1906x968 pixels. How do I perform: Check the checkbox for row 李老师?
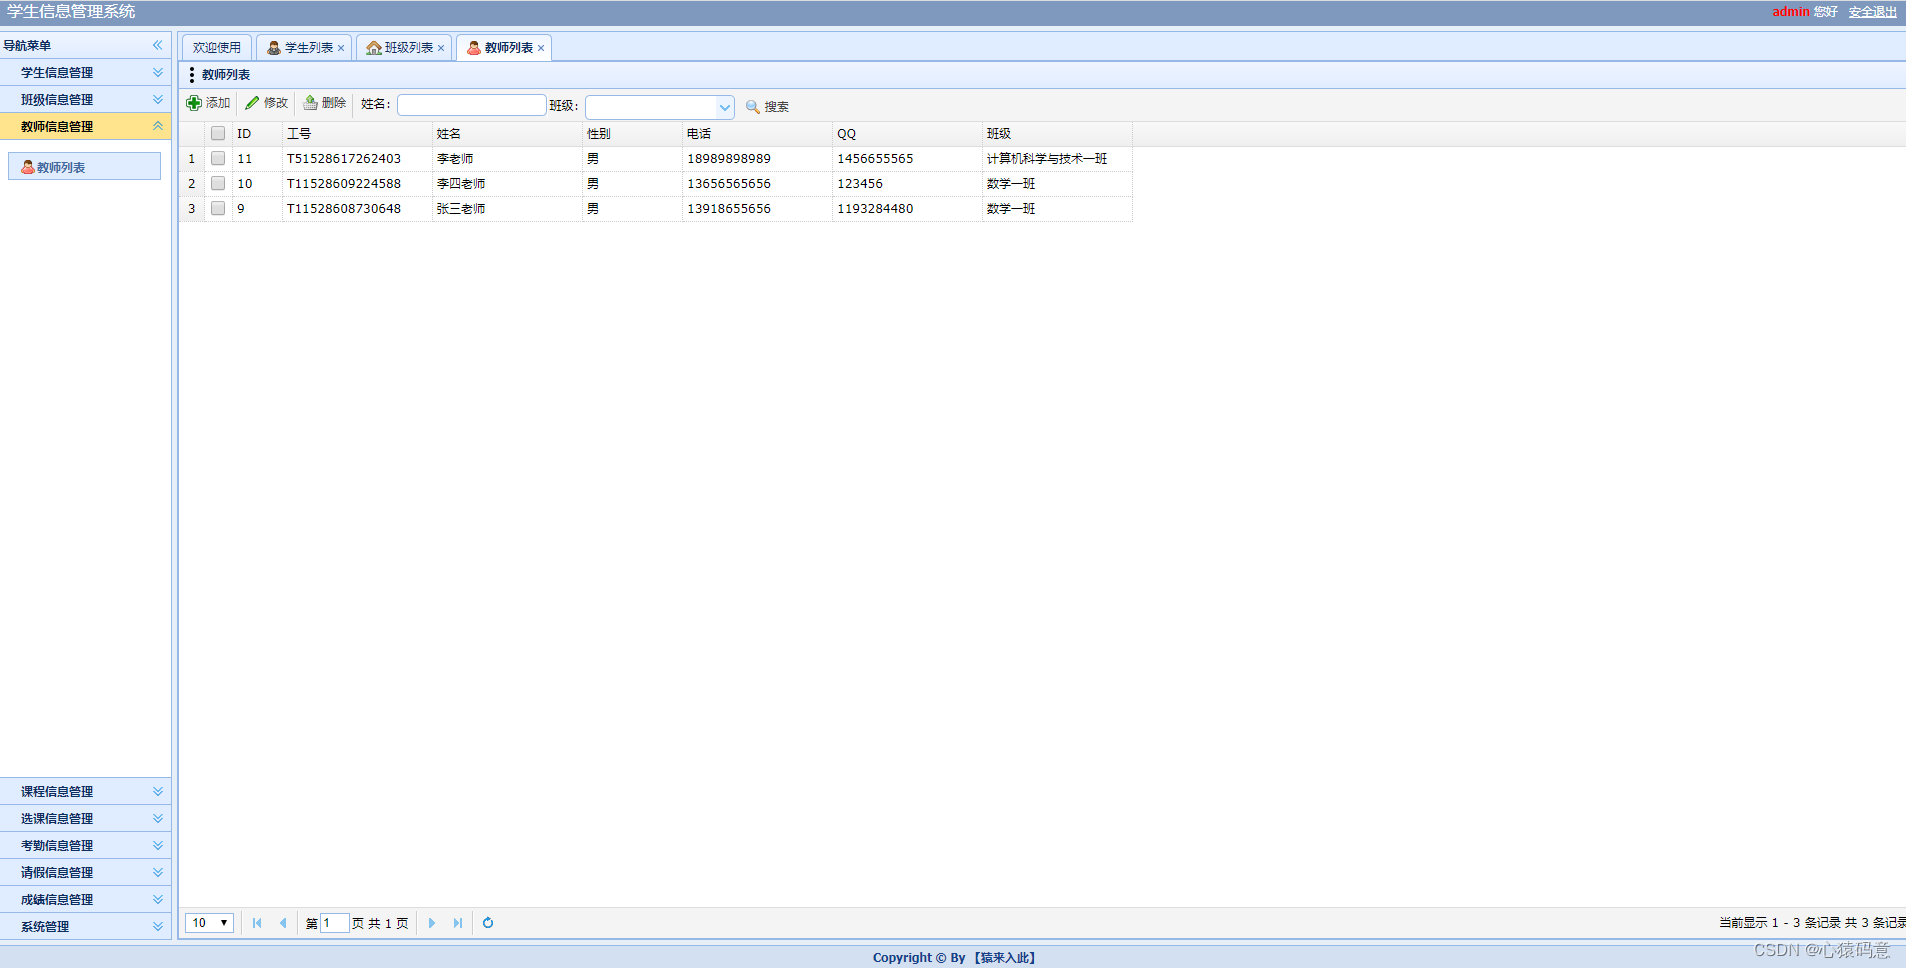[218, 158]
